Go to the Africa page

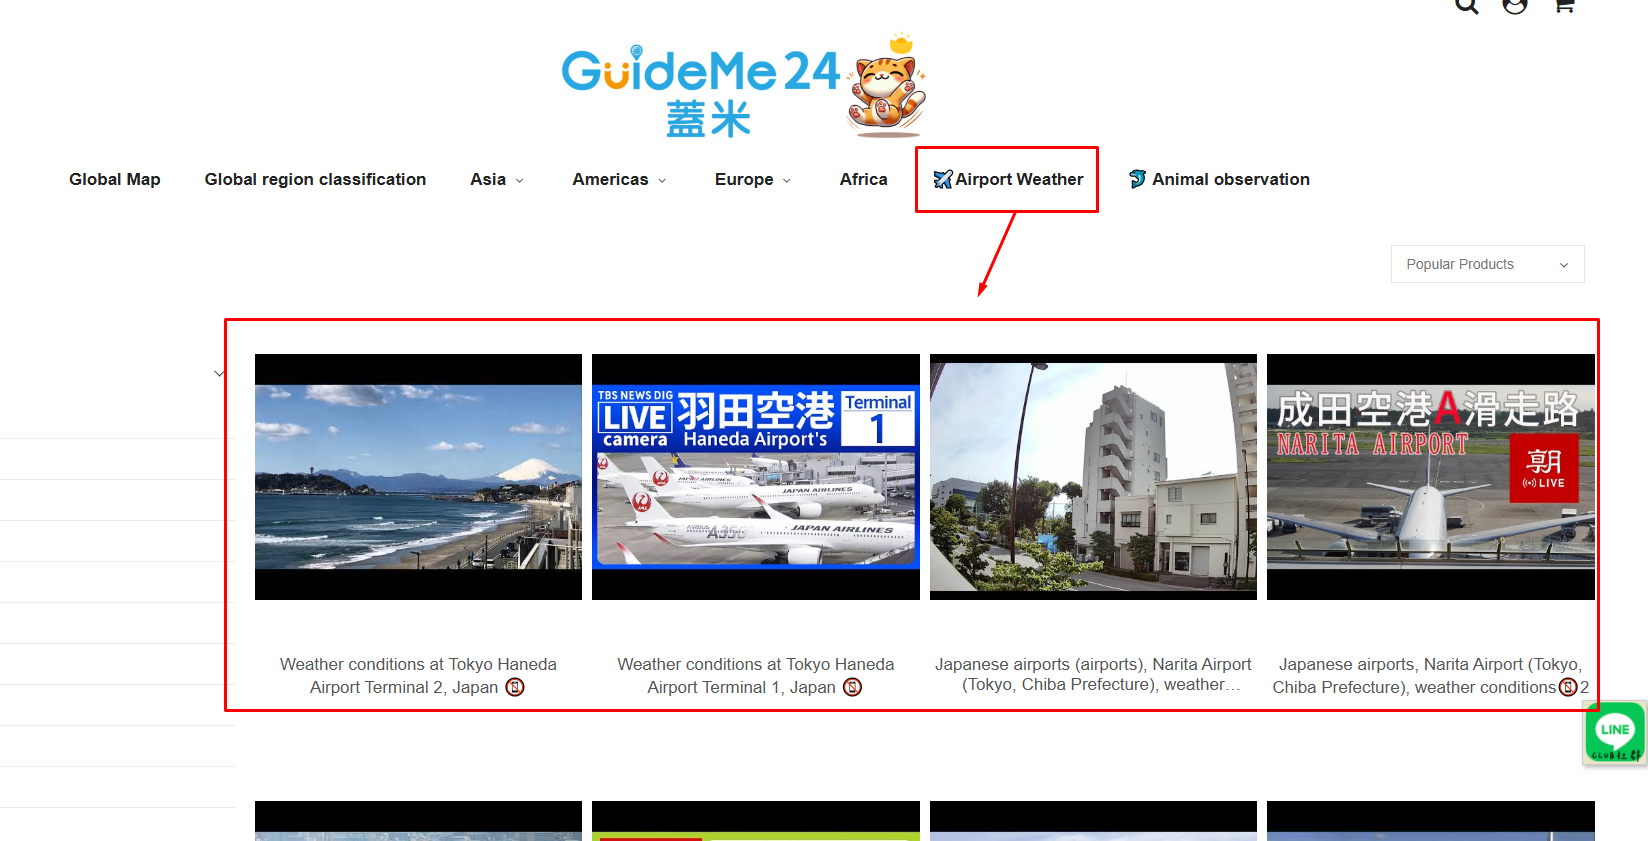click(x=864, y=179)
